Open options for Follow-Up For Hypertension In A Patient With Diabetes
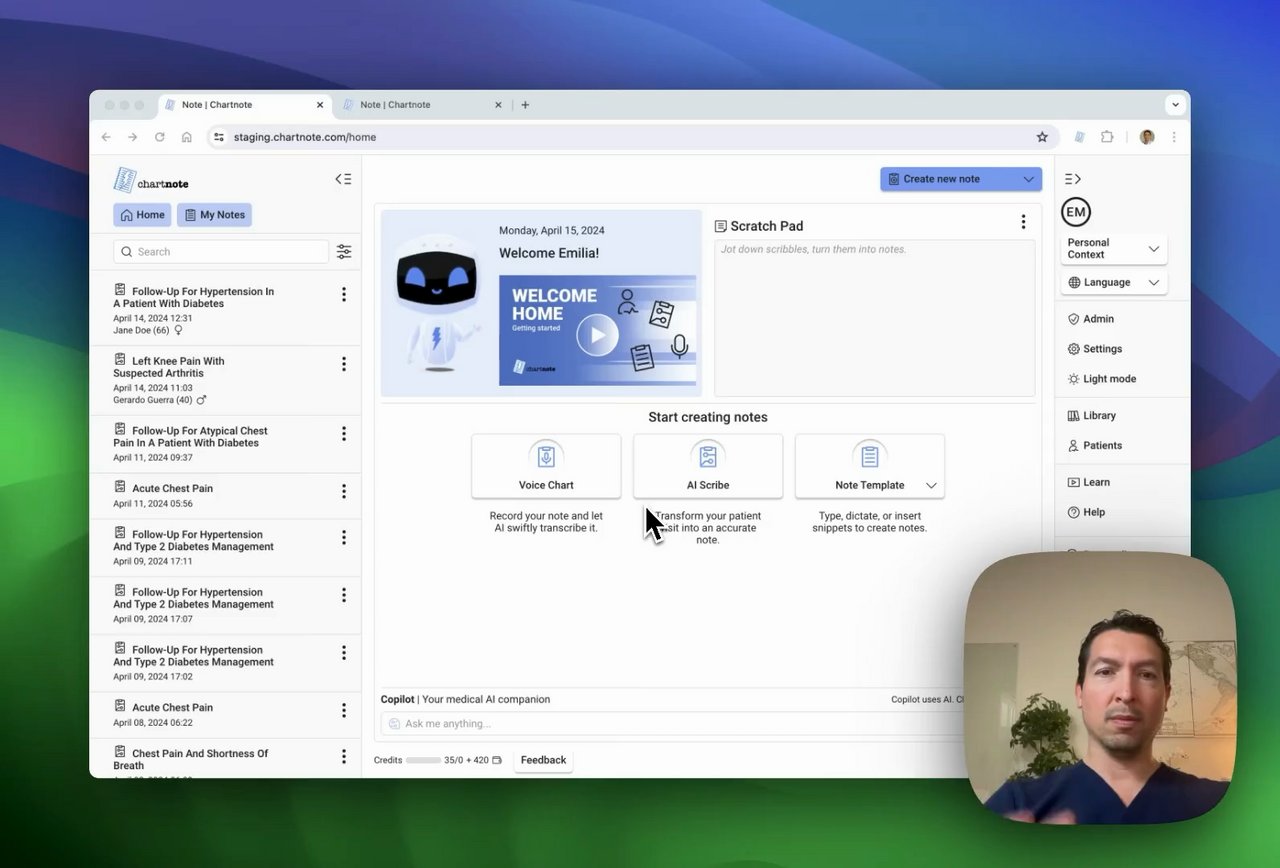This screenshot has width=1280, height=868. (344, 294)
